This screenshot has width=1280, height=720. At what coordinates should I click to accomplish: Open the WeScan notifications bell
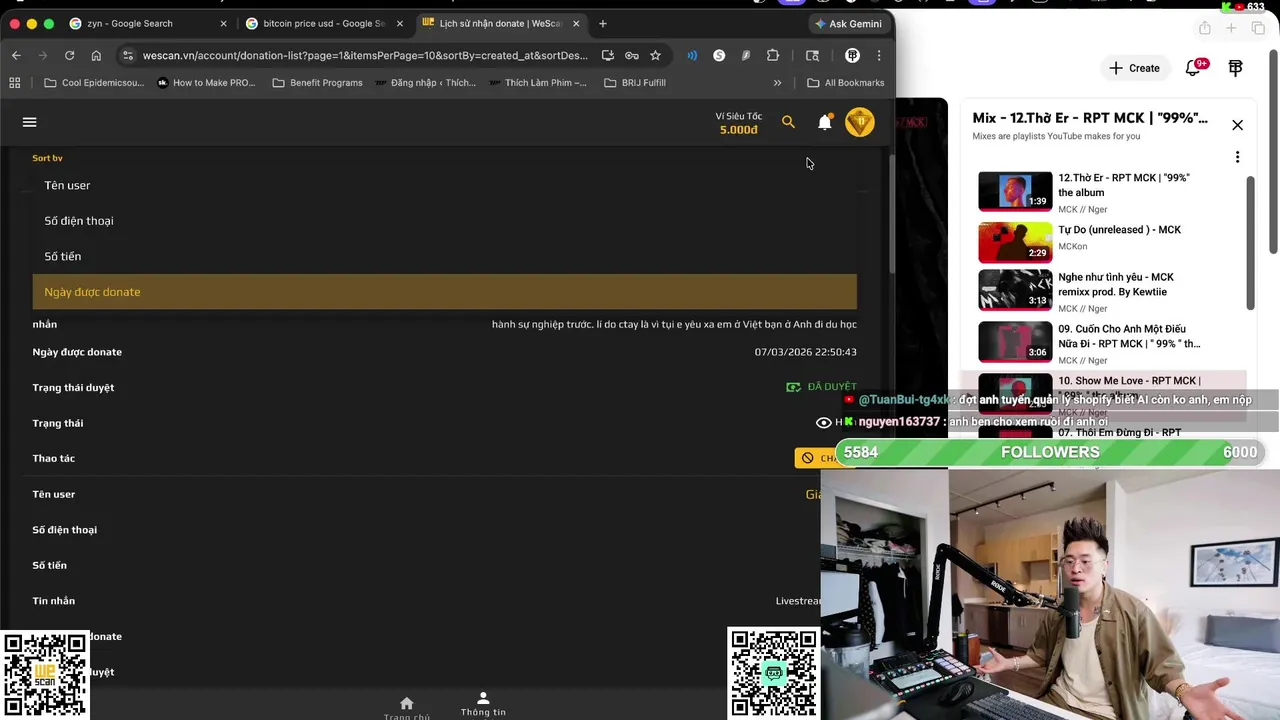tap(825, 122)
